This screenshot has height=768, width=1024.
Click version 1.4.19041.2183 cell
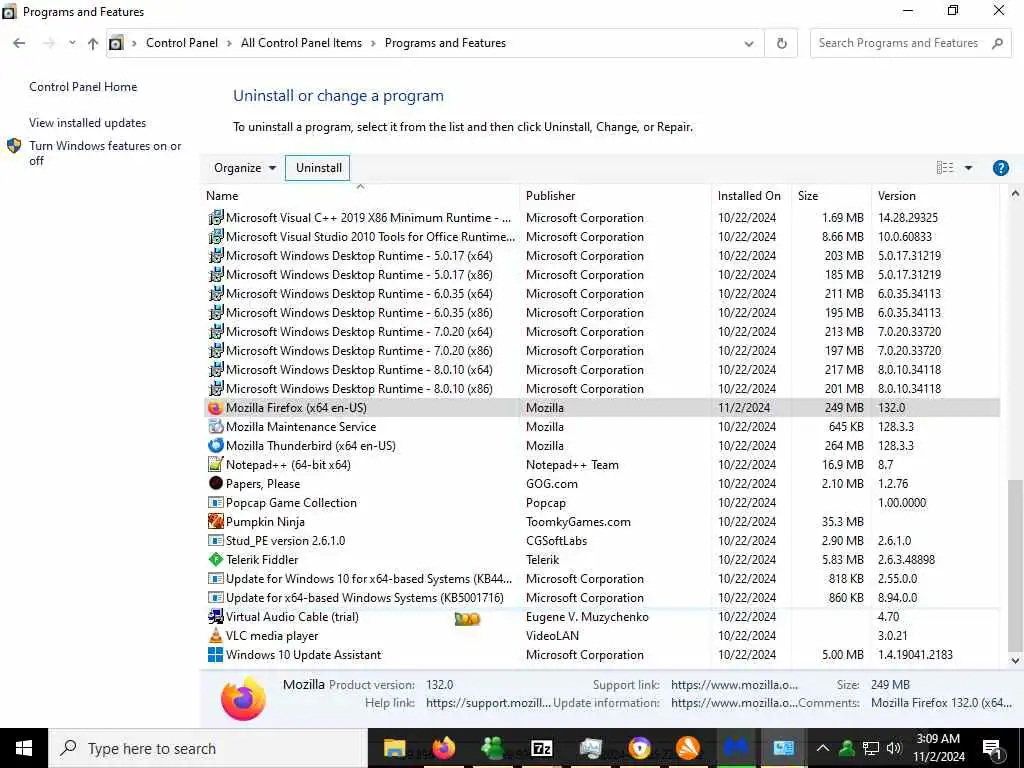[x=915, y=654]
